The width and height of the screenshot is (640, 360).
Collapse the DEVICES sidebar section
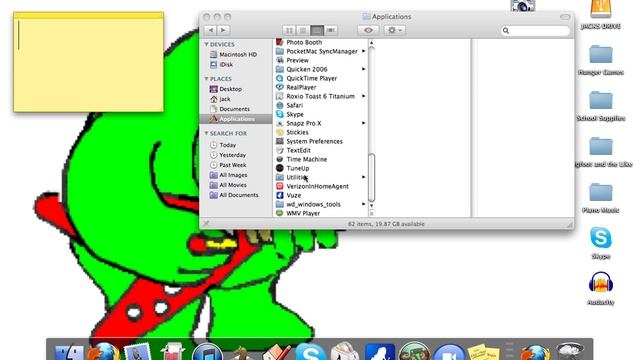click(x=207, y=44)
